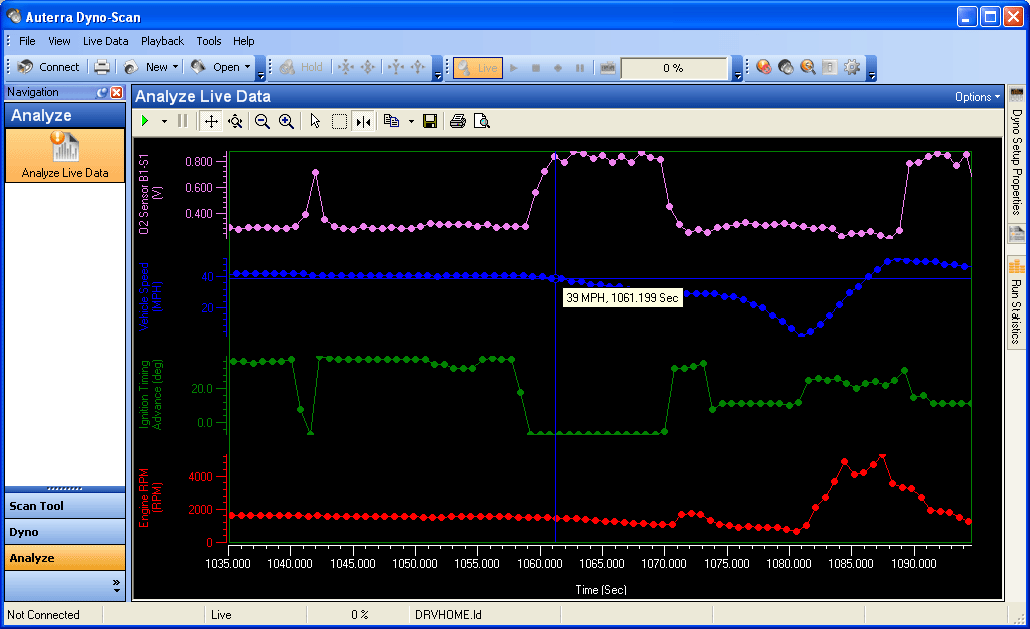Open the Playback menu

point(162,41)
